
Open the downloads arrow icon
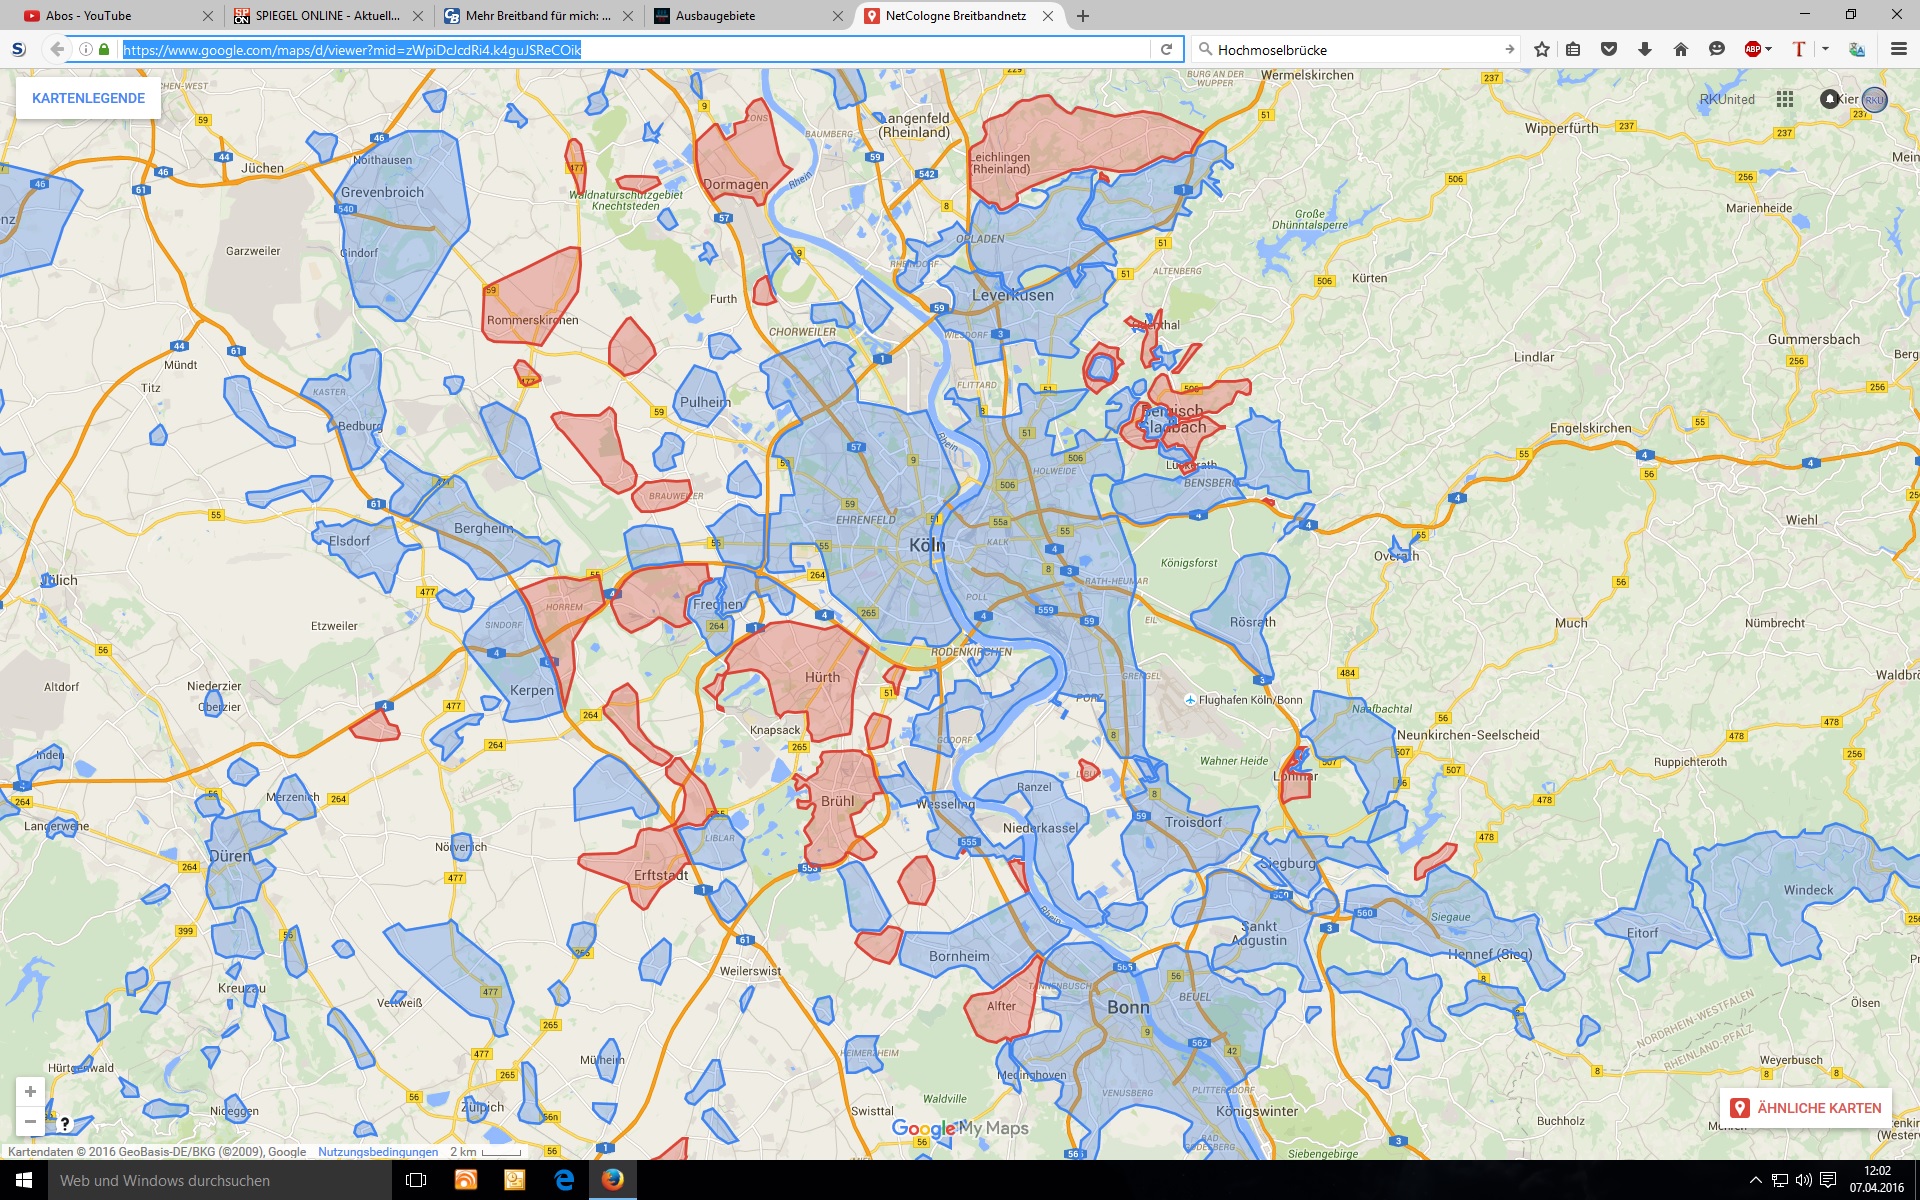click(x=1645, y=49)
